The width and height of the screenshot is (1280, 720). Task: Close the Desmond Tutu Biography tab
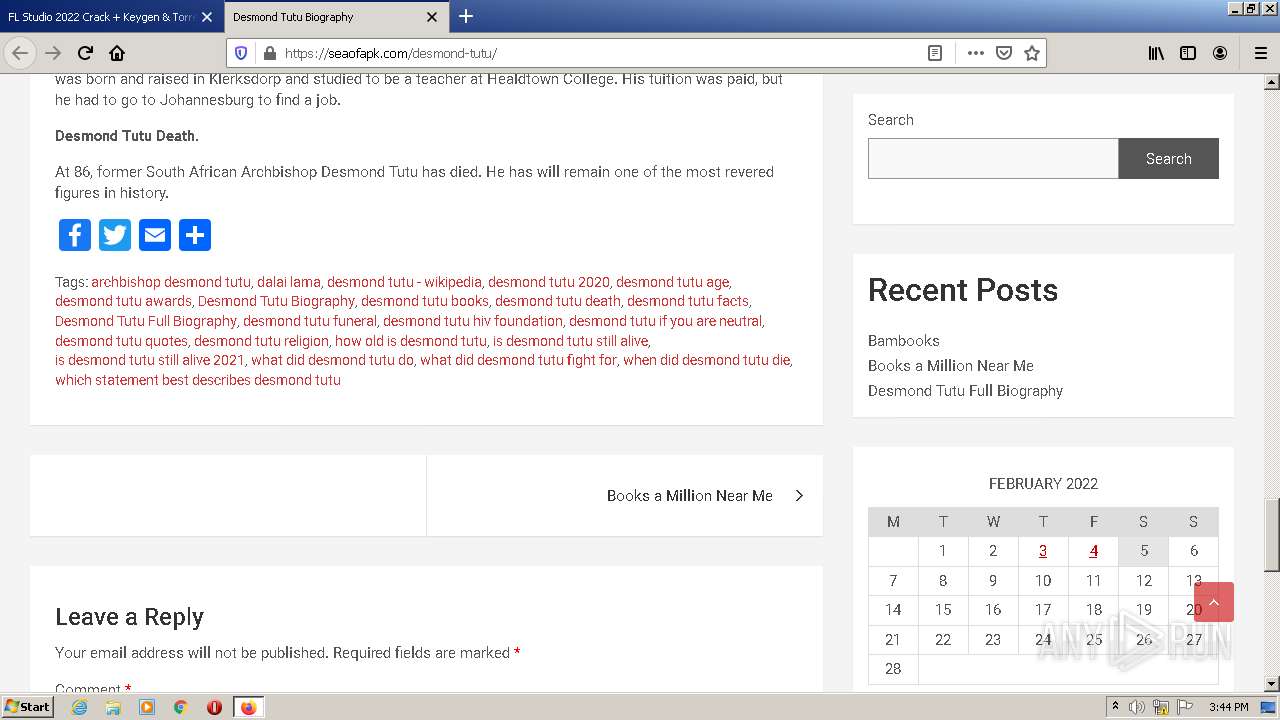tap(432, 17)
